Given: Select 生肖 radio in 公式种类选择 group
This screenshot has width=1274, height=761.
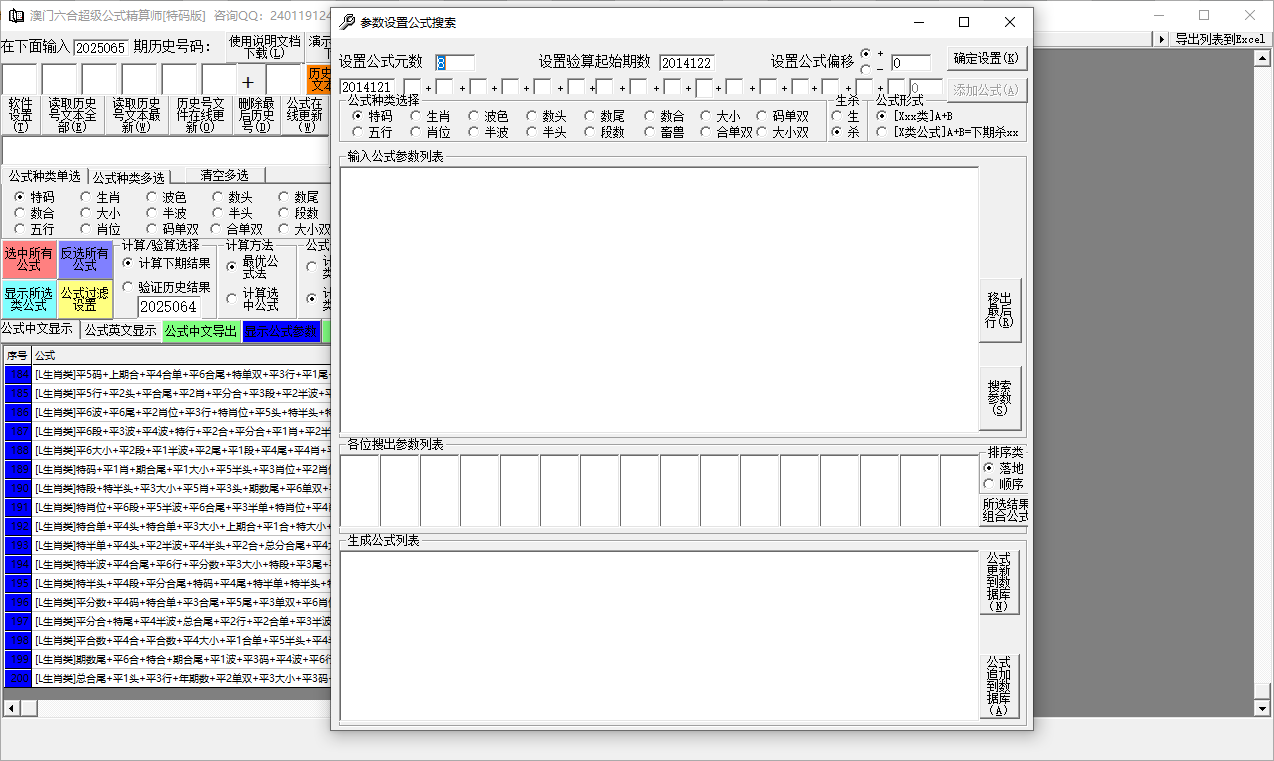Looking at the screenshot, I should (417, 117).
